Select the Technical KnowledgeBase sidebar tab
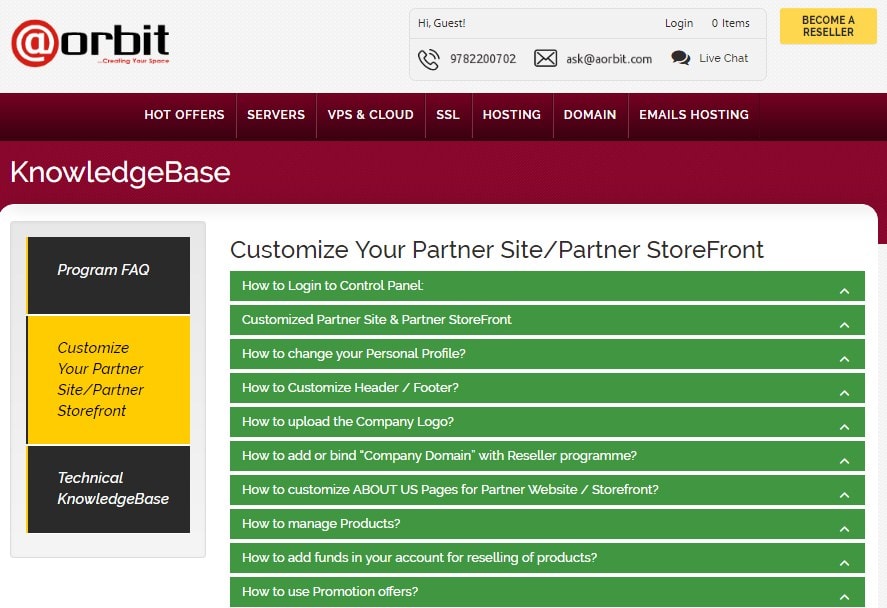 [x=108, y=489]
